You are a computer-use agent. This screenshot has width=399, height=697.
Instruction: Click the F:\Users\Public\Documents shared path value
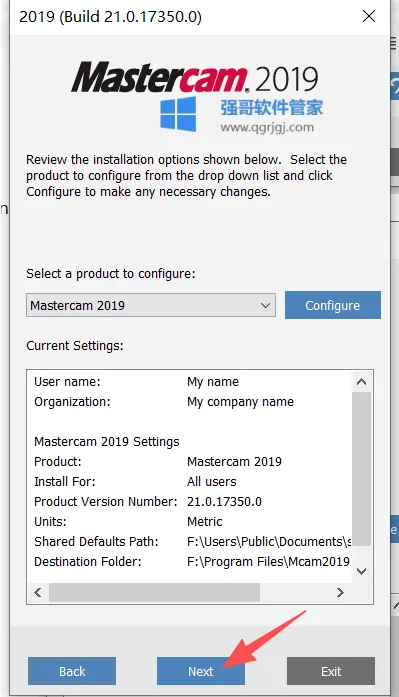click(269, 542)
